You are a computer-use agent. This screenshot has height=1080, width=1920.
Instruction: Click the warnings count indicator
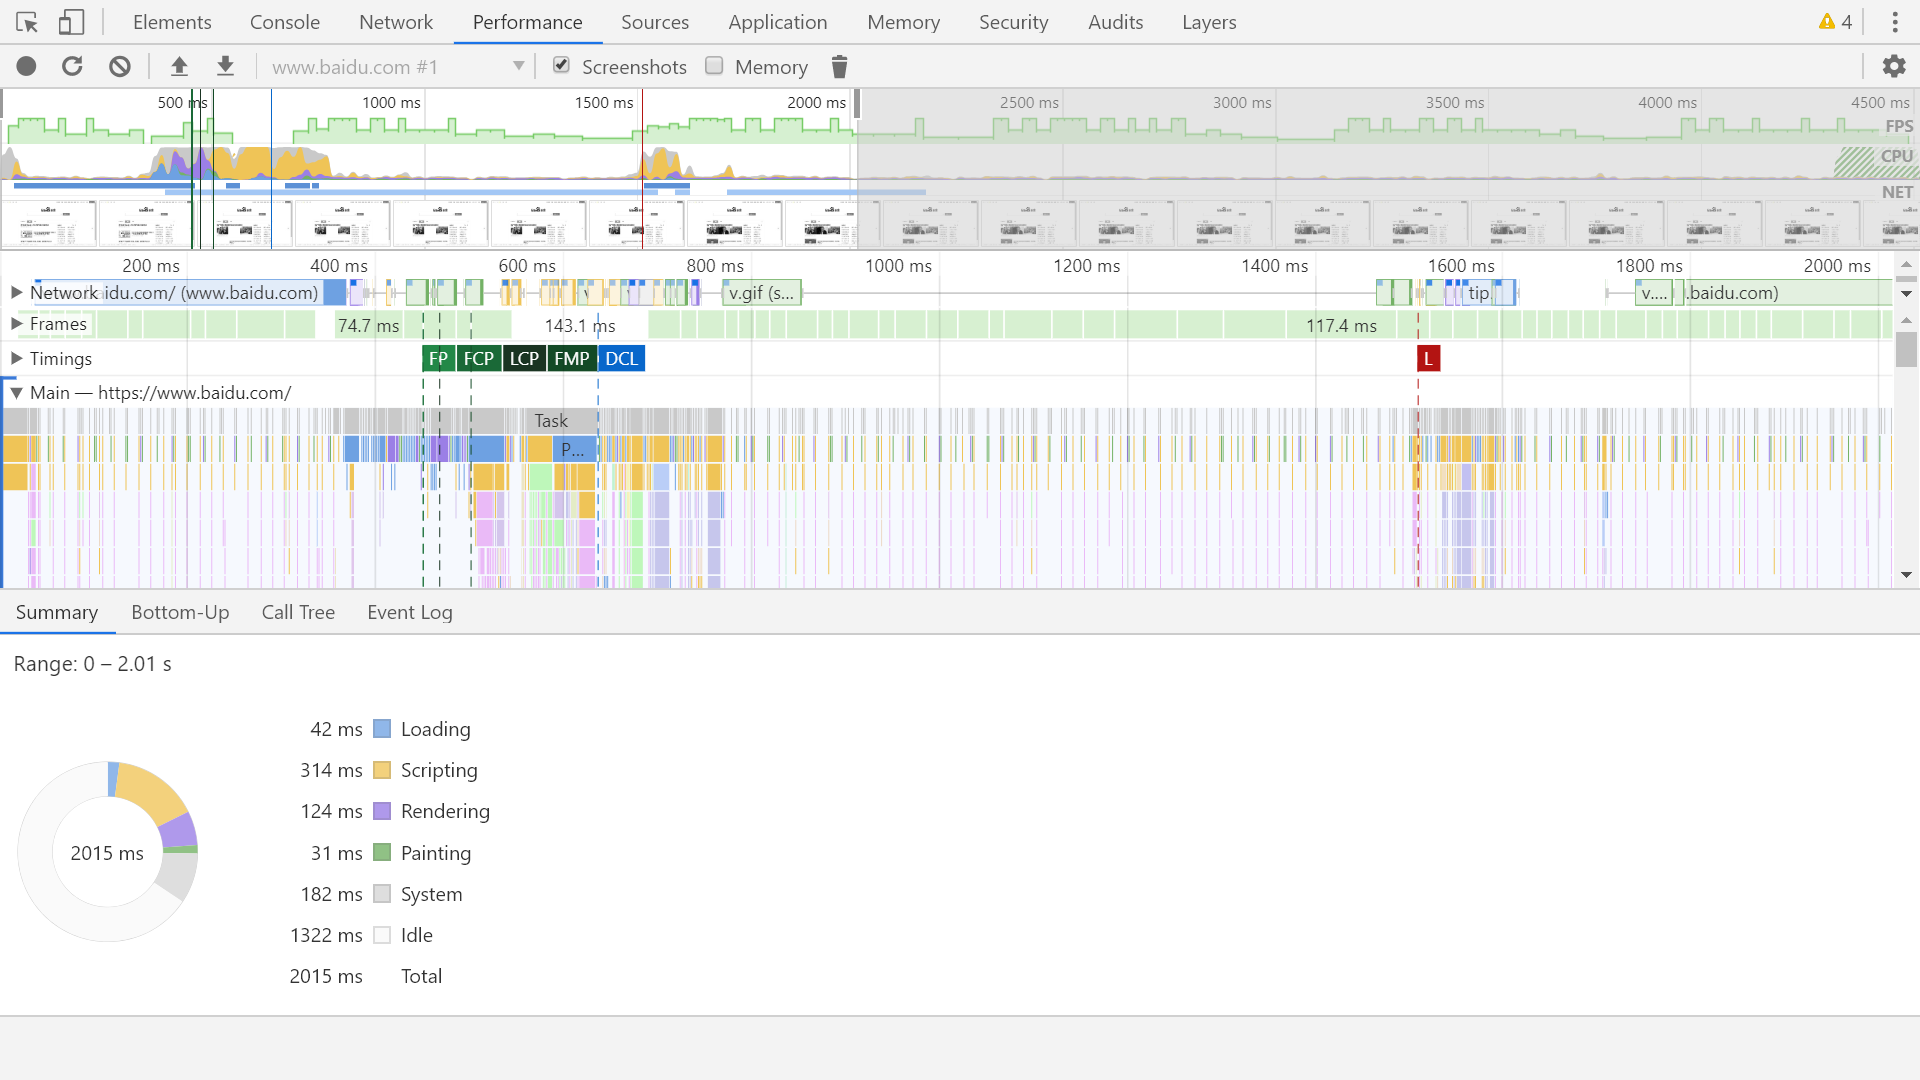[1836, 22]
